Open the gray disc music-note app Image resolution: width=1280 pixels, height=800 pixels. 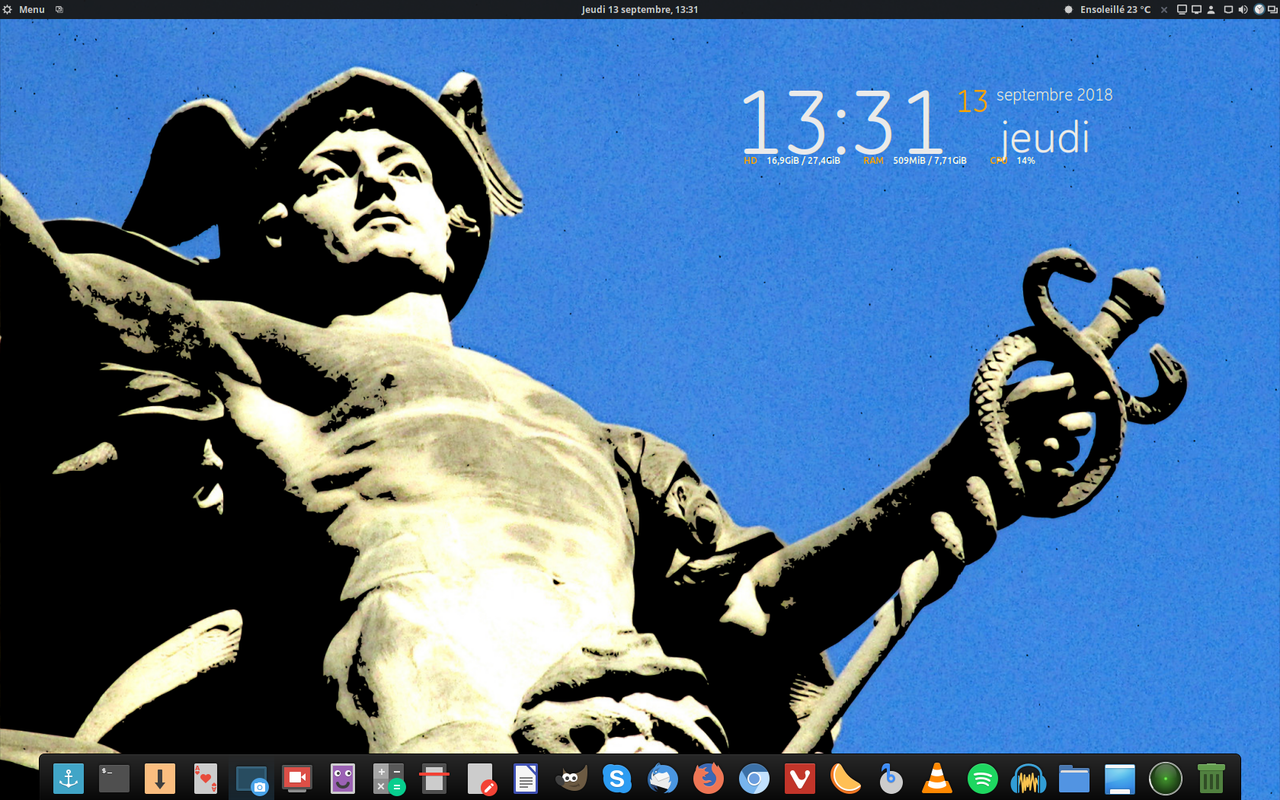click(x=891, y=778)
